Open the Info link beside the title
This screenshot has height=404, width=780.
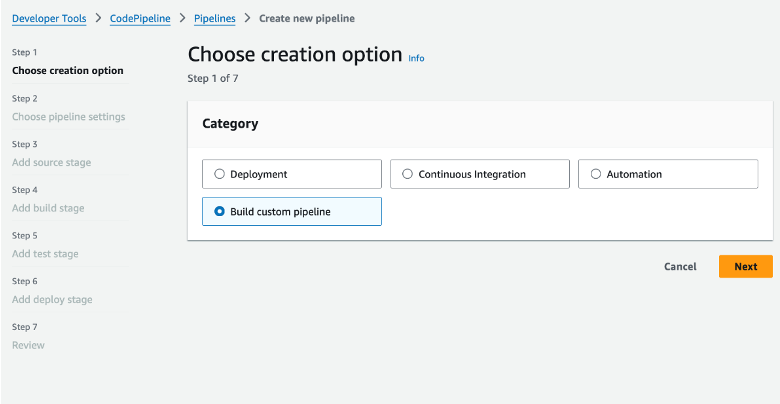(x=416, y=59)
